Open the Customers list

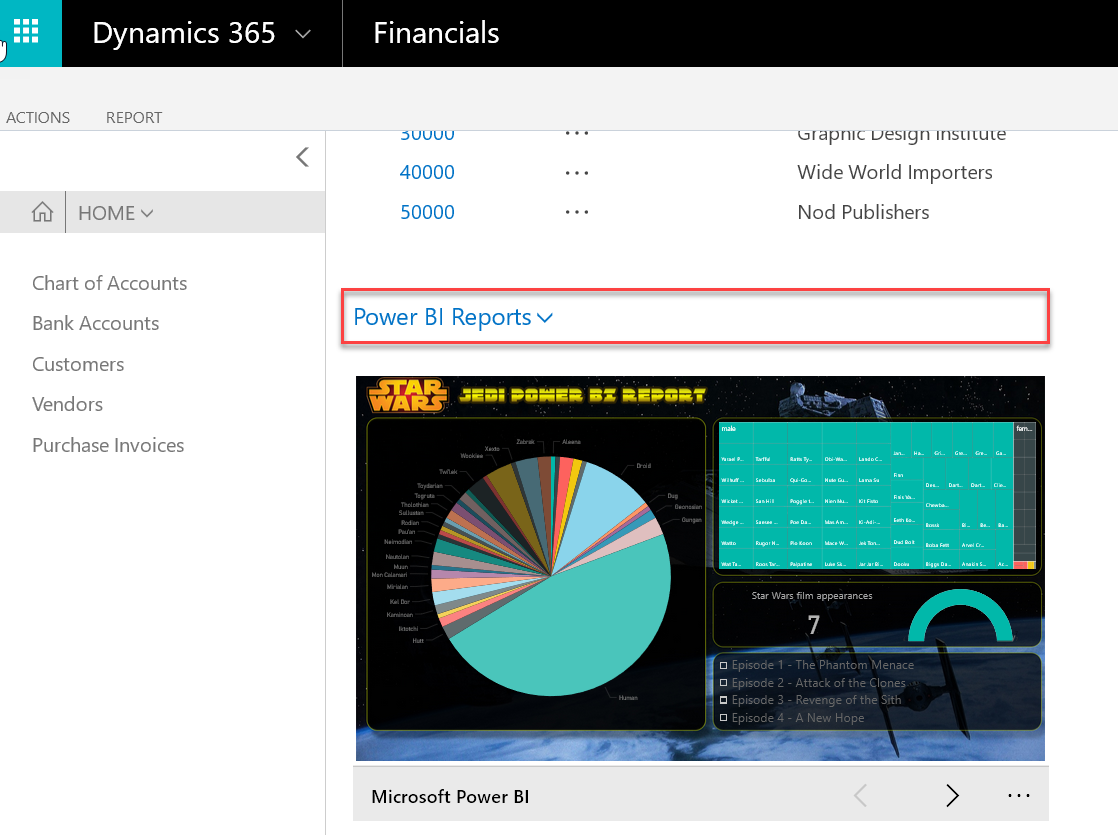(78, 364)
